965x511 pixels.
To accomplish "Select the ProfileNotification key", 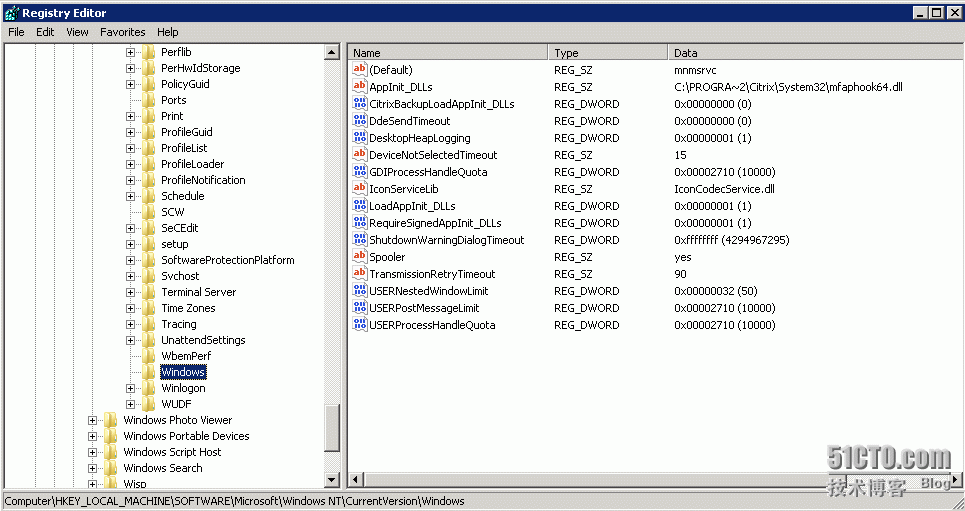I will [203, 180].
